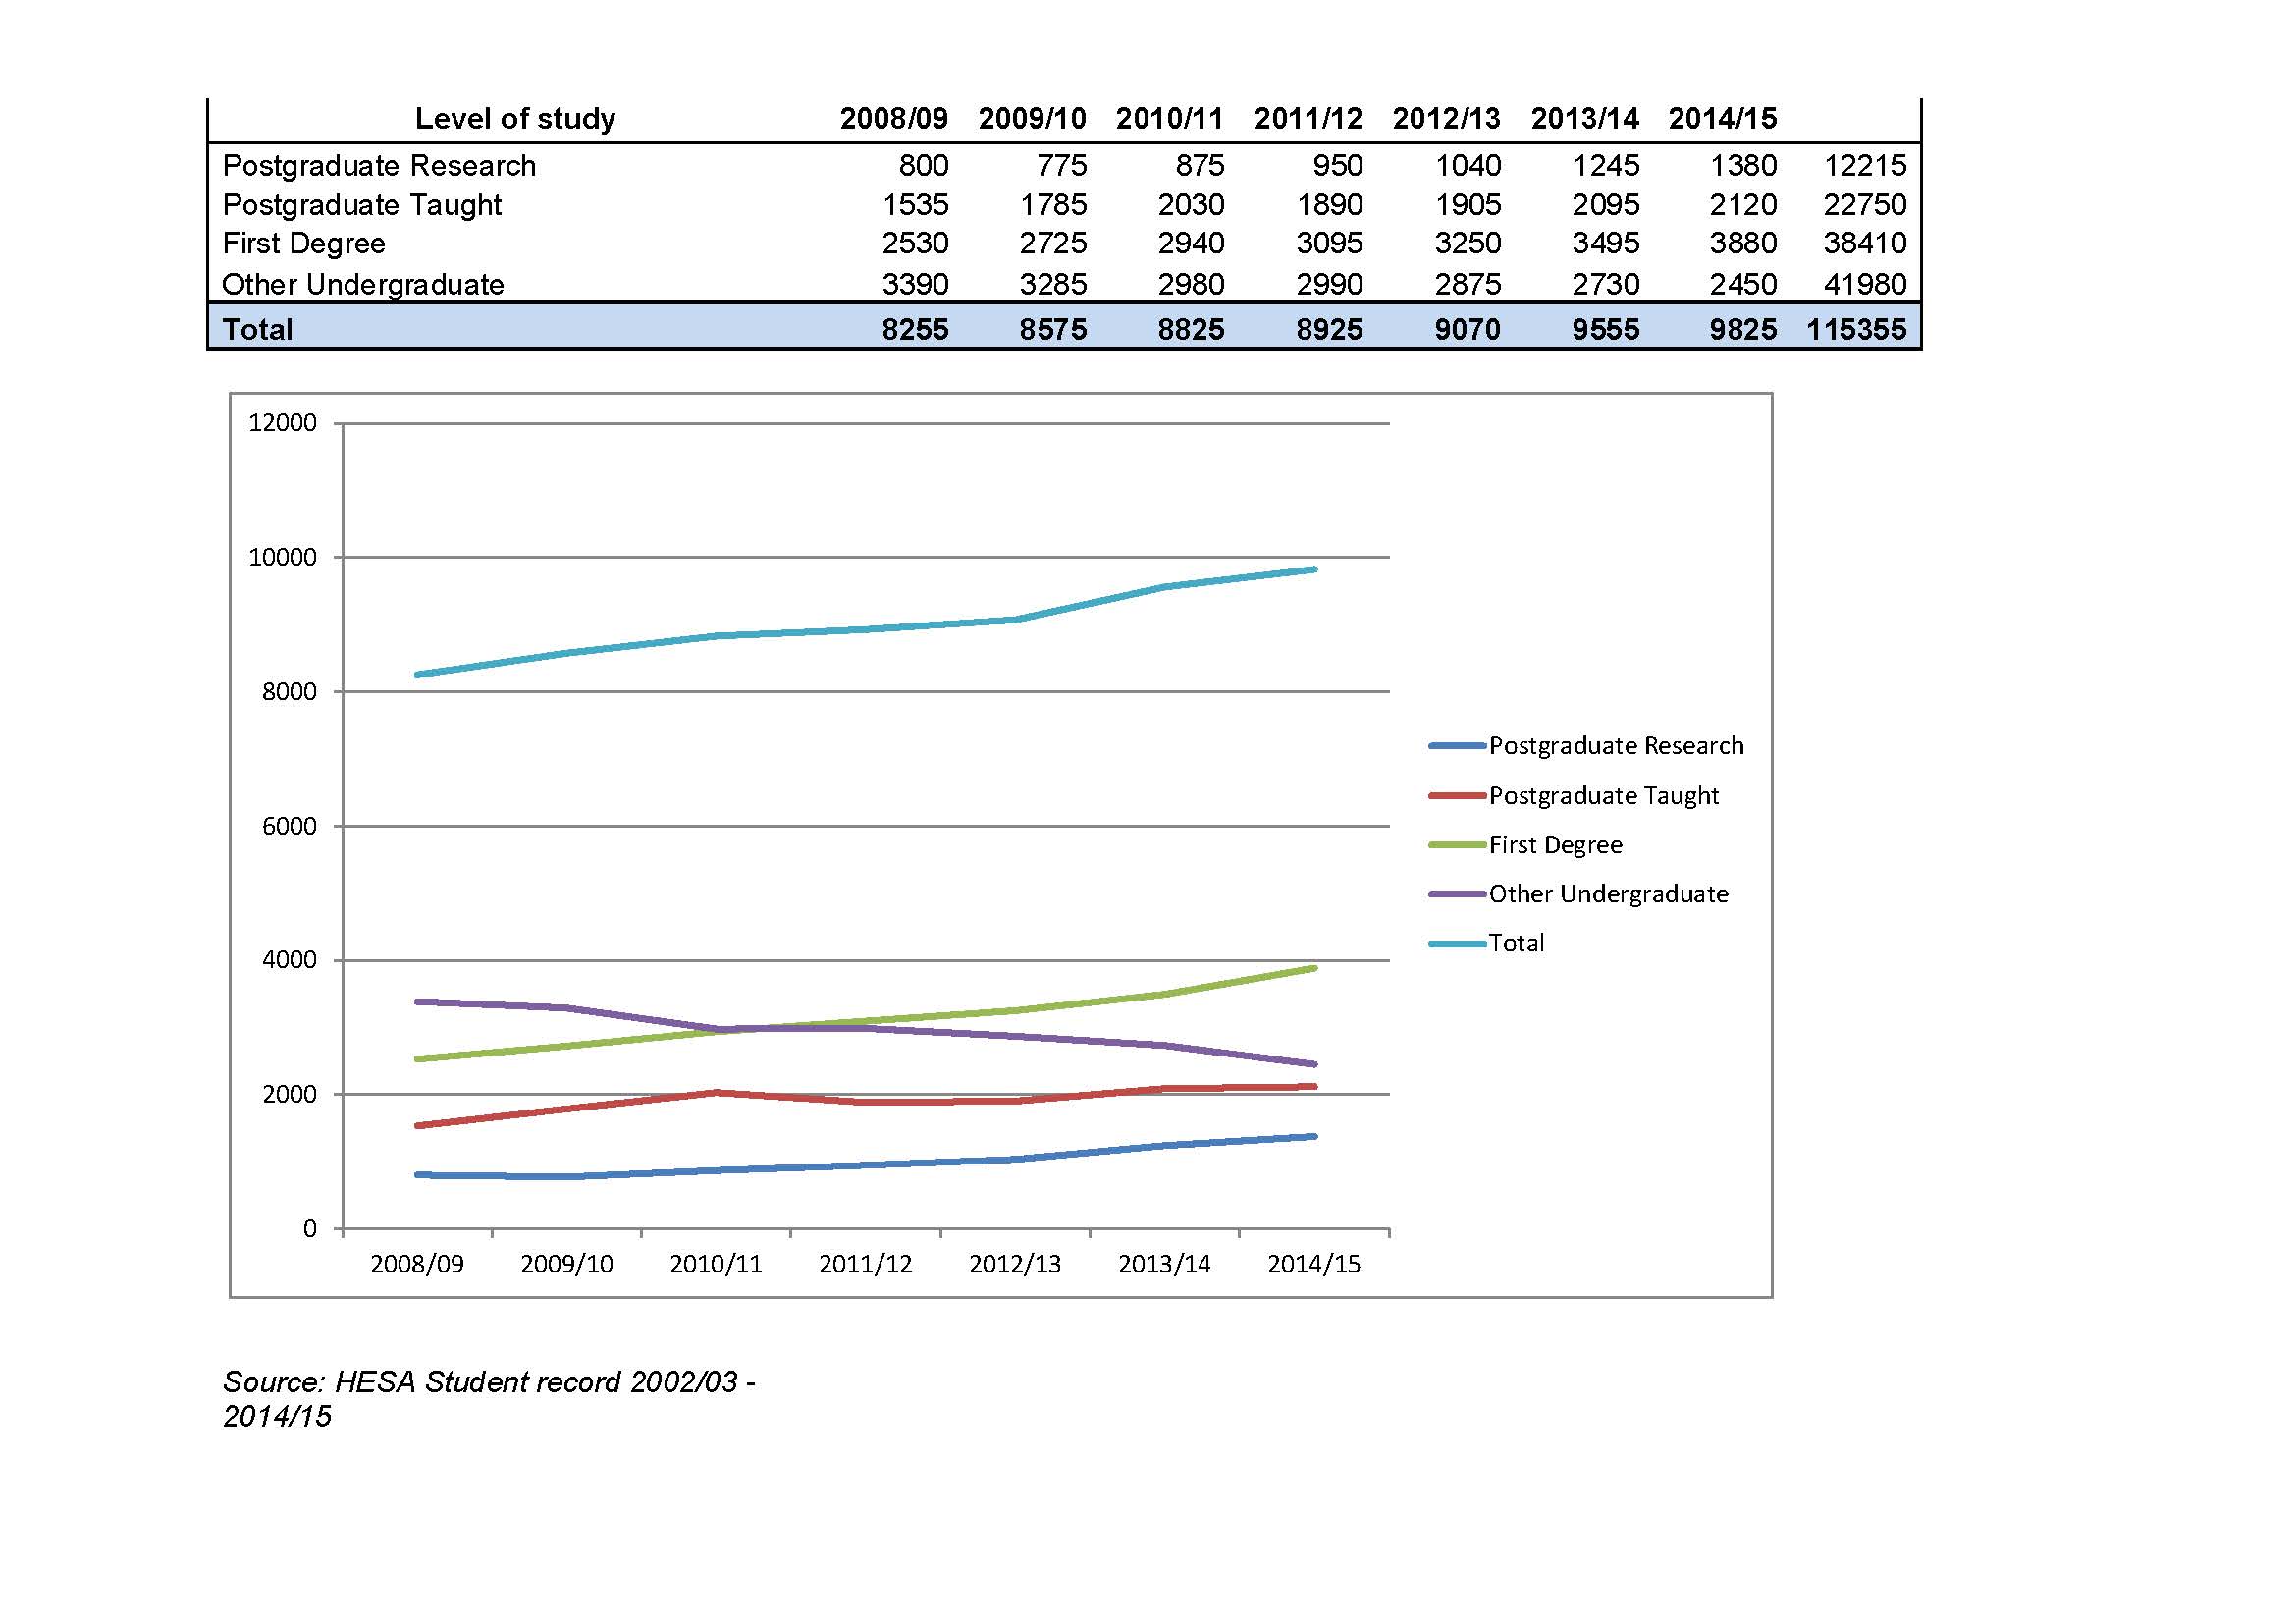Select the 2008/09 table column header

893,119
